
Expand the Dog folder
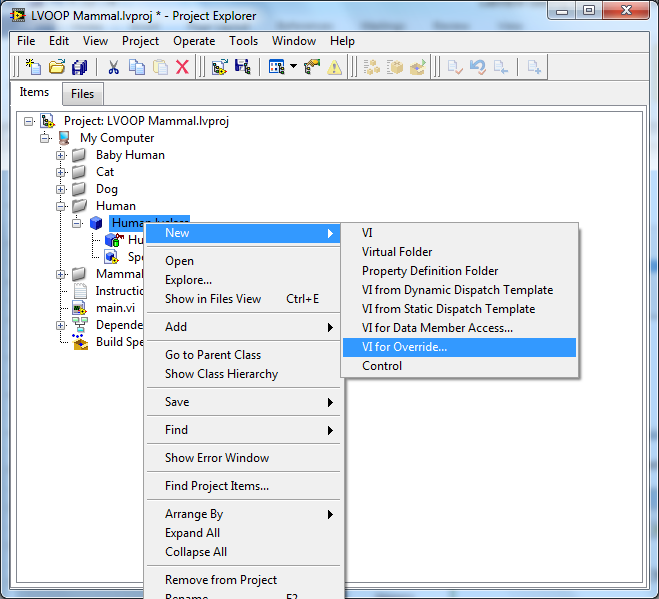point(61,189)
